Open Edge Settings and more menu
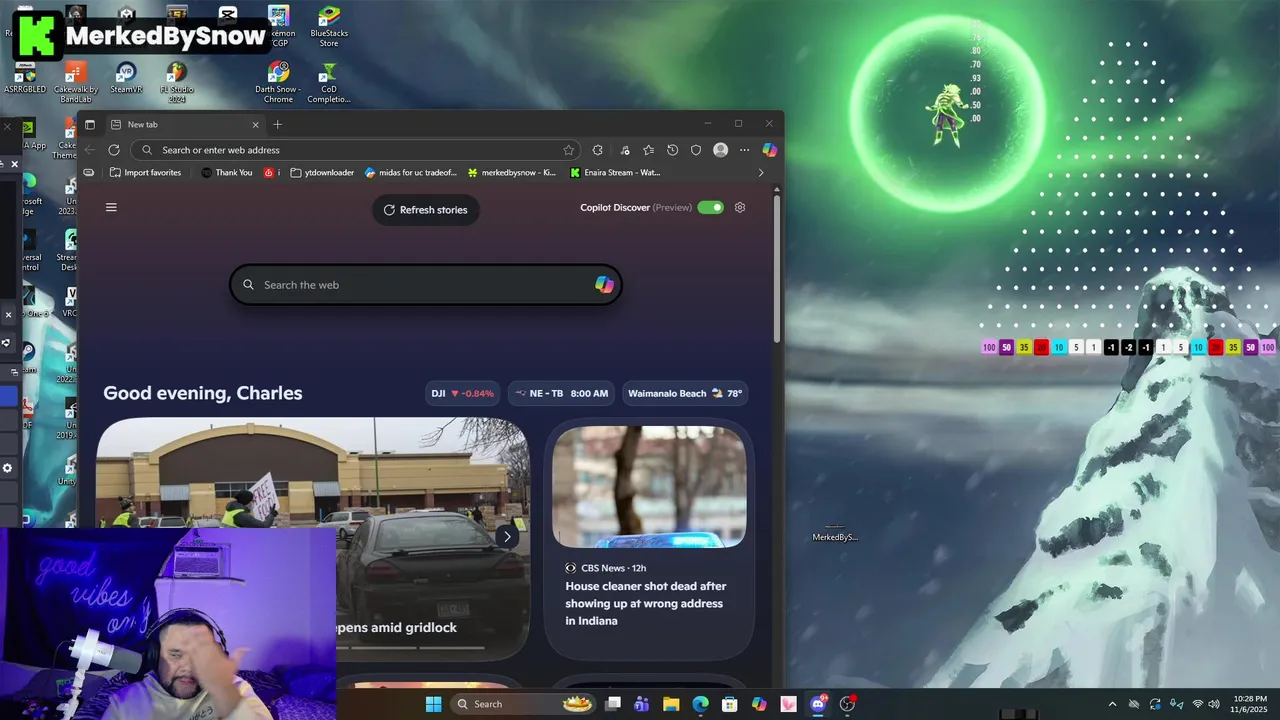The image size is (1280, 720). tap(744, 150)
